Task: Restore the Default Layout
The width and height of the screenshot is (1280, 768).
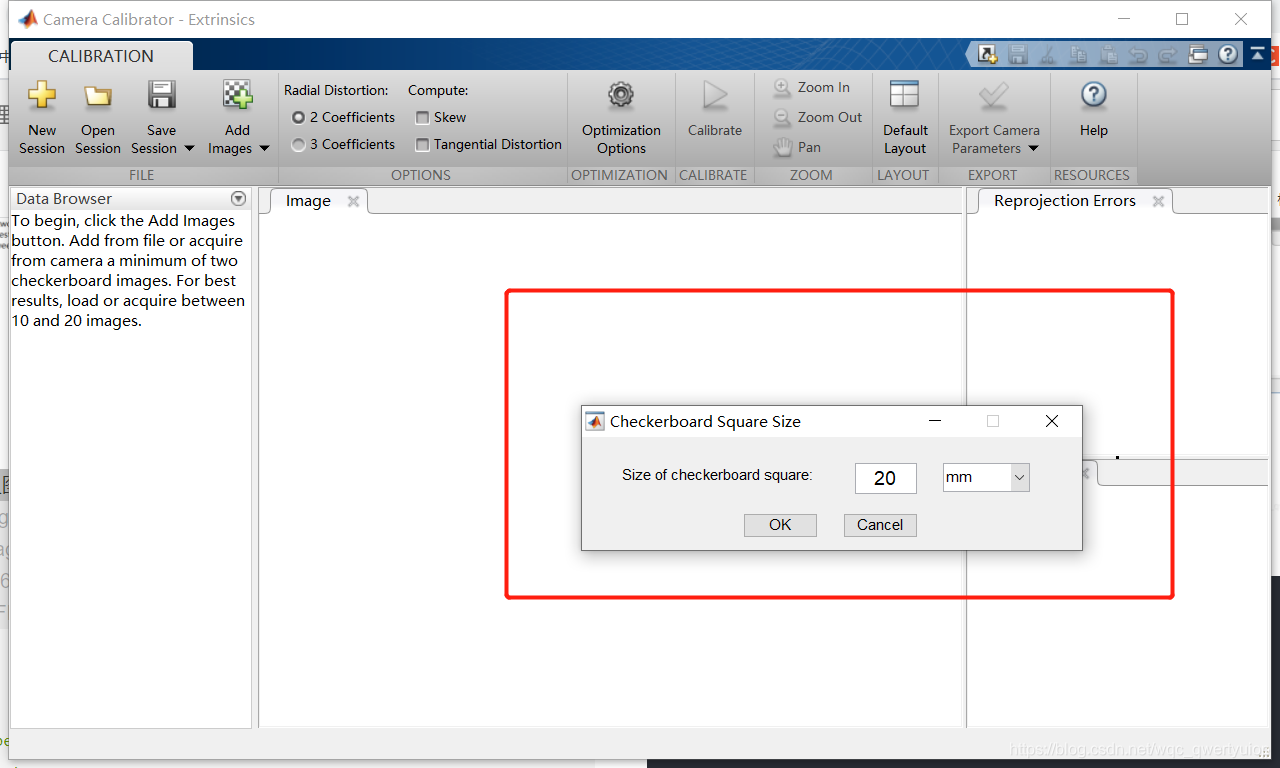Action: pyautogui.click(x=905, y=118)
